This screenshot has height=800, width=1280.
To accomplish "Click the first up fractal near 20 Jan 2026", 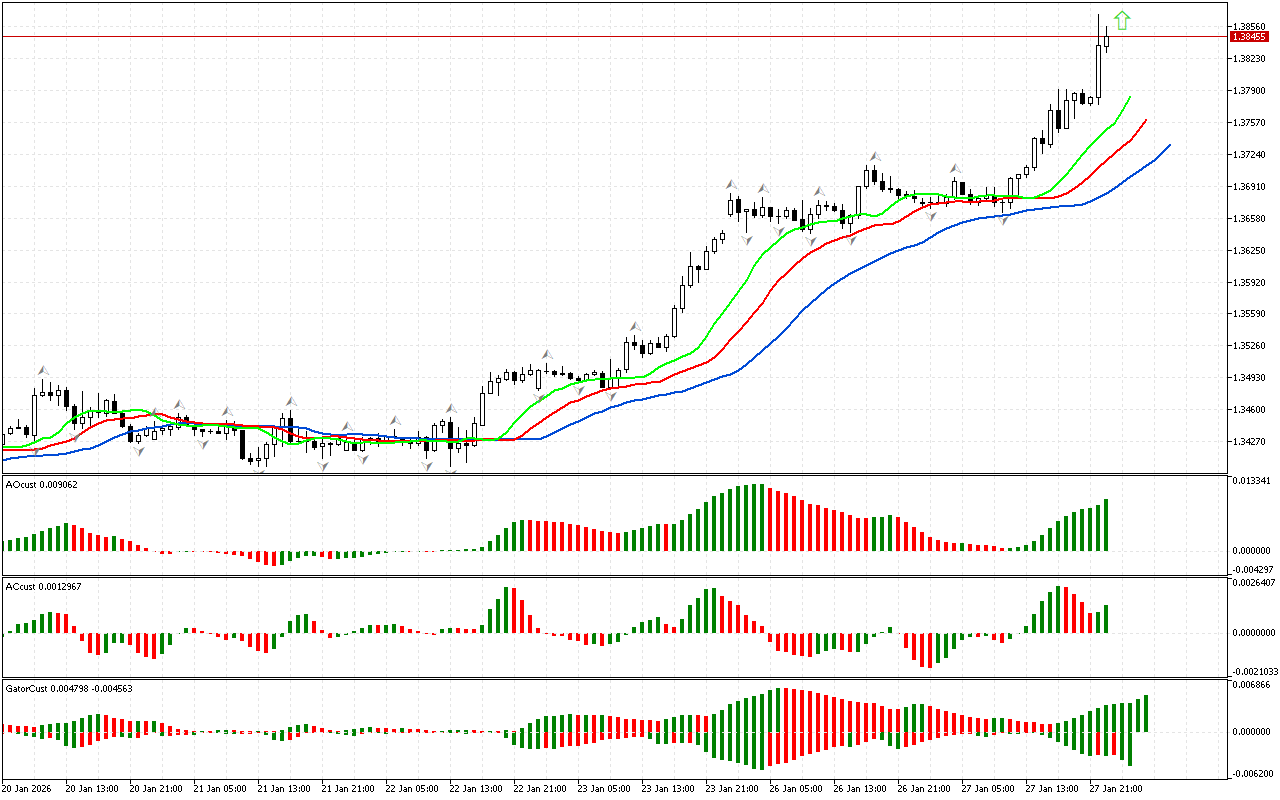I will click(x=42, y=371).
